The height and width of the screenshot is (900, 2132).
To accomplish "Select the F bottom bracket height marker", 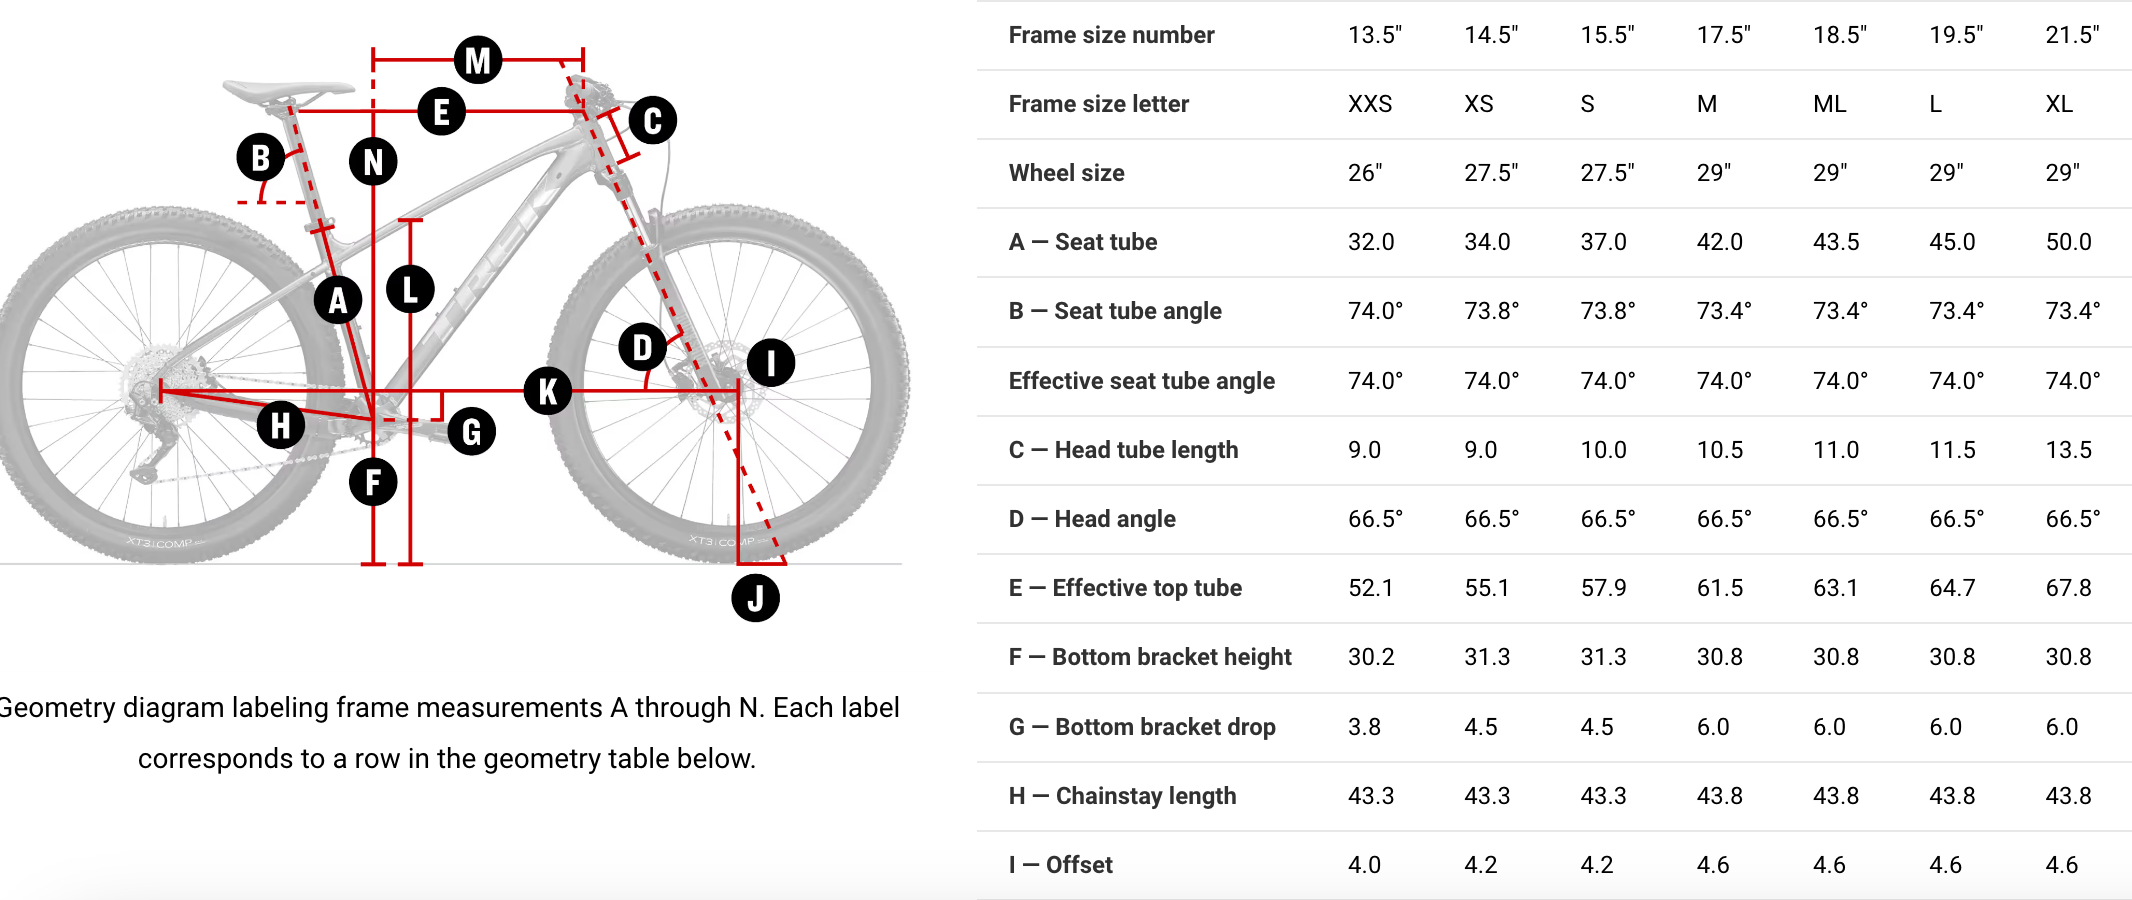I will click(373, 482).
